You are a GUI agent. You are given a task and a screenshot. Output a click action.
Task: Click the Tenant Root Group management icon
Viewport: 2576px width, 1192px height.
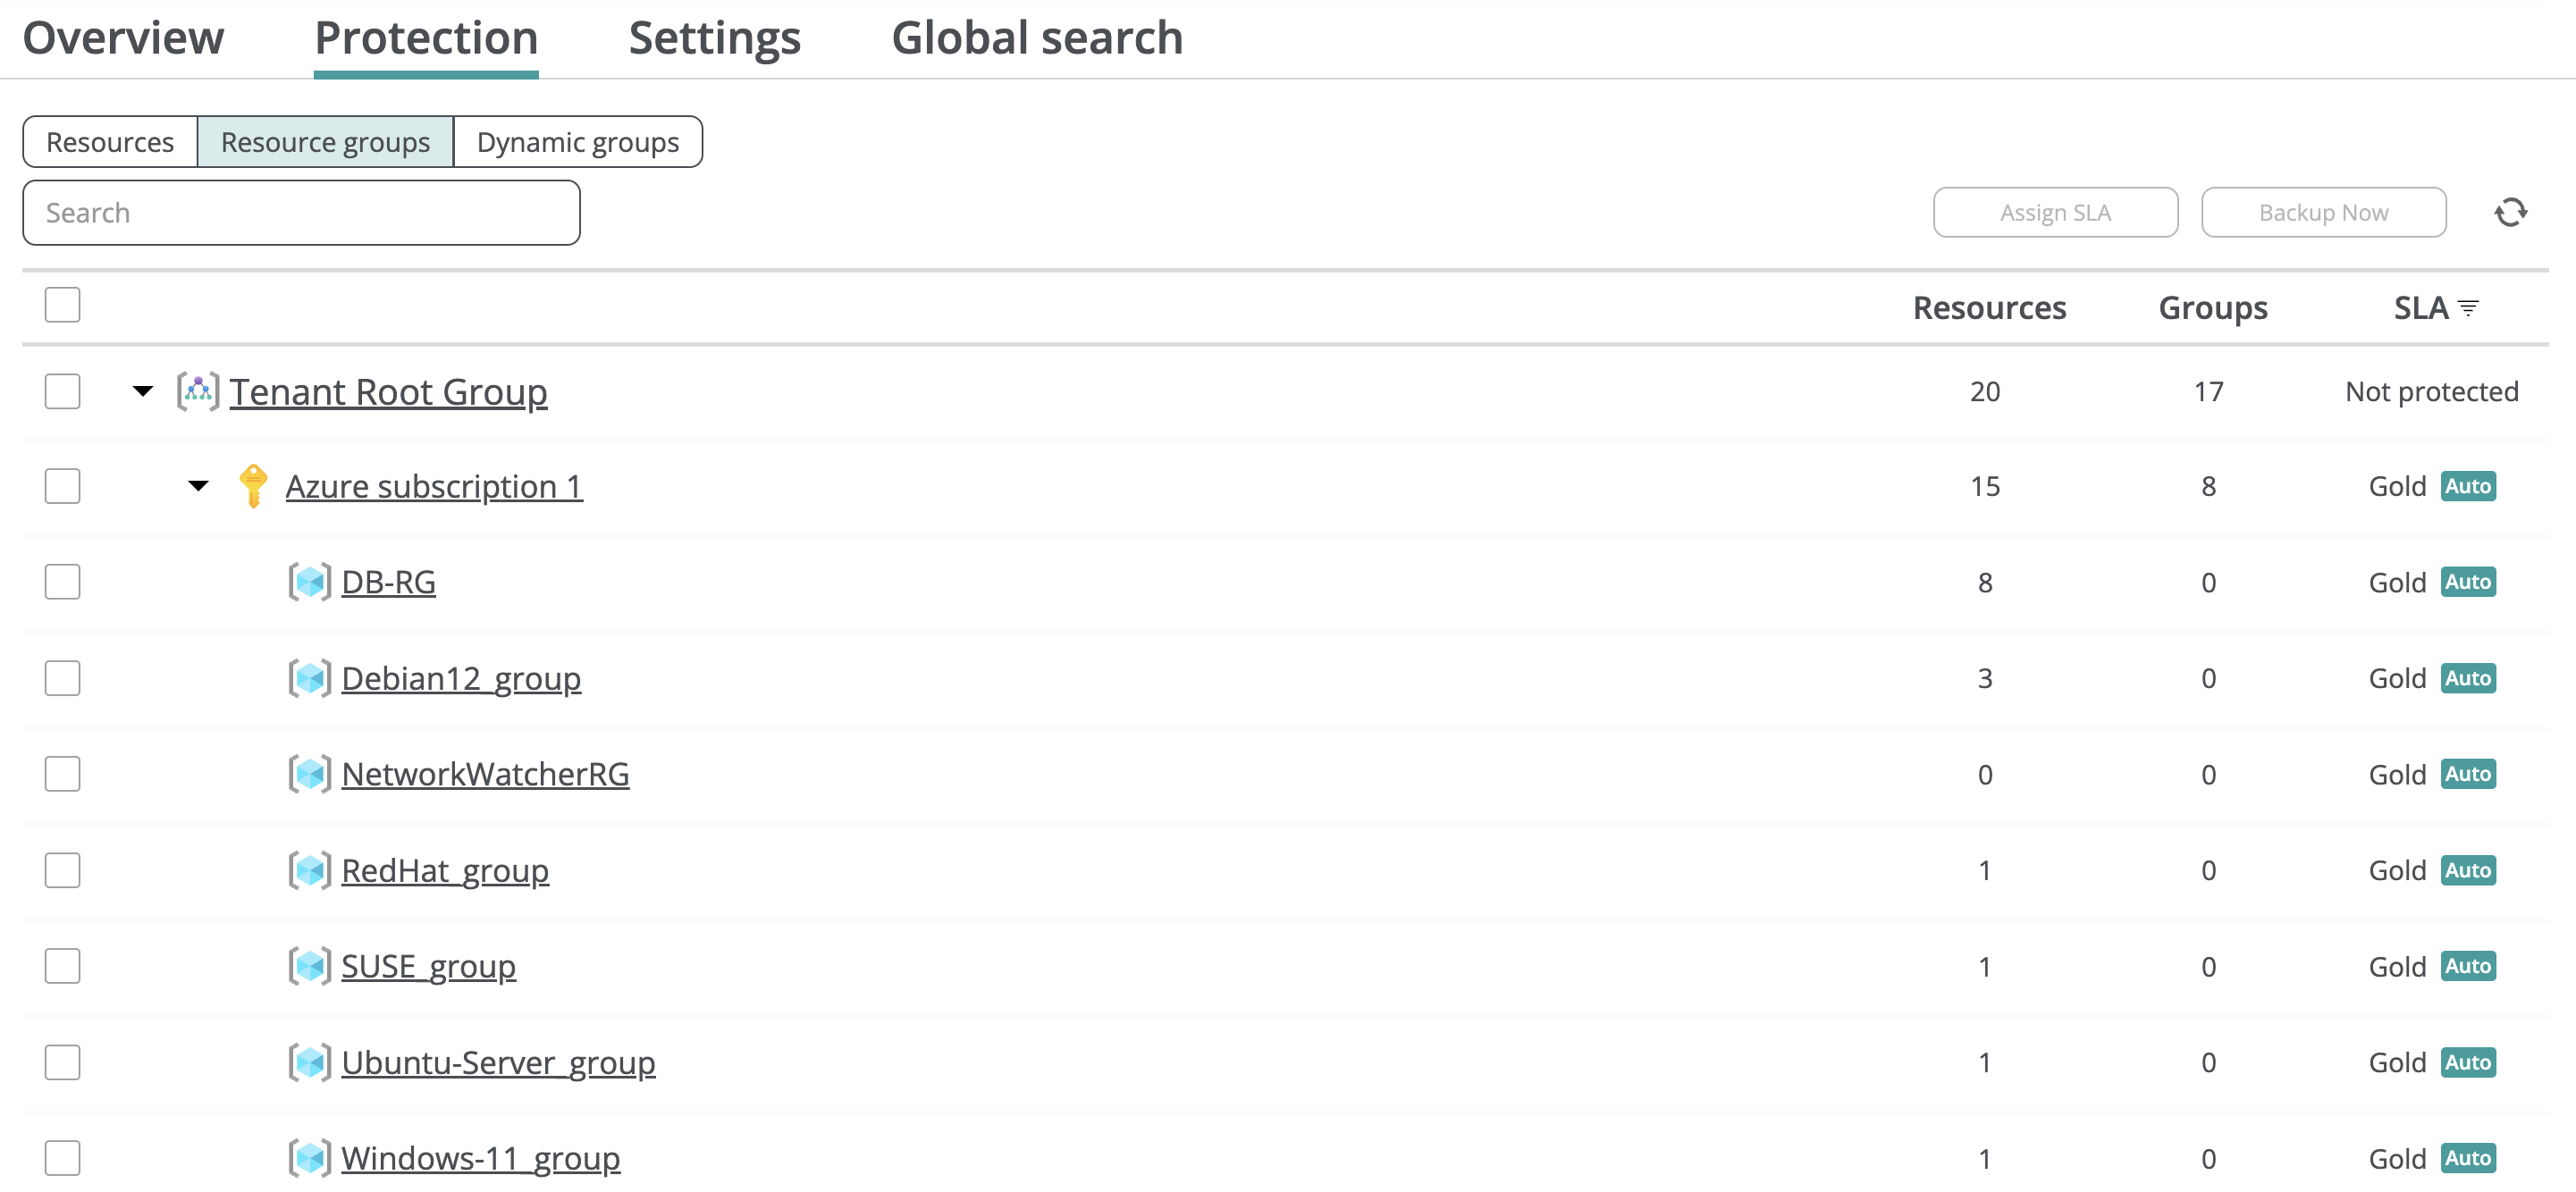pyautogui.click(x=198, y=391)
